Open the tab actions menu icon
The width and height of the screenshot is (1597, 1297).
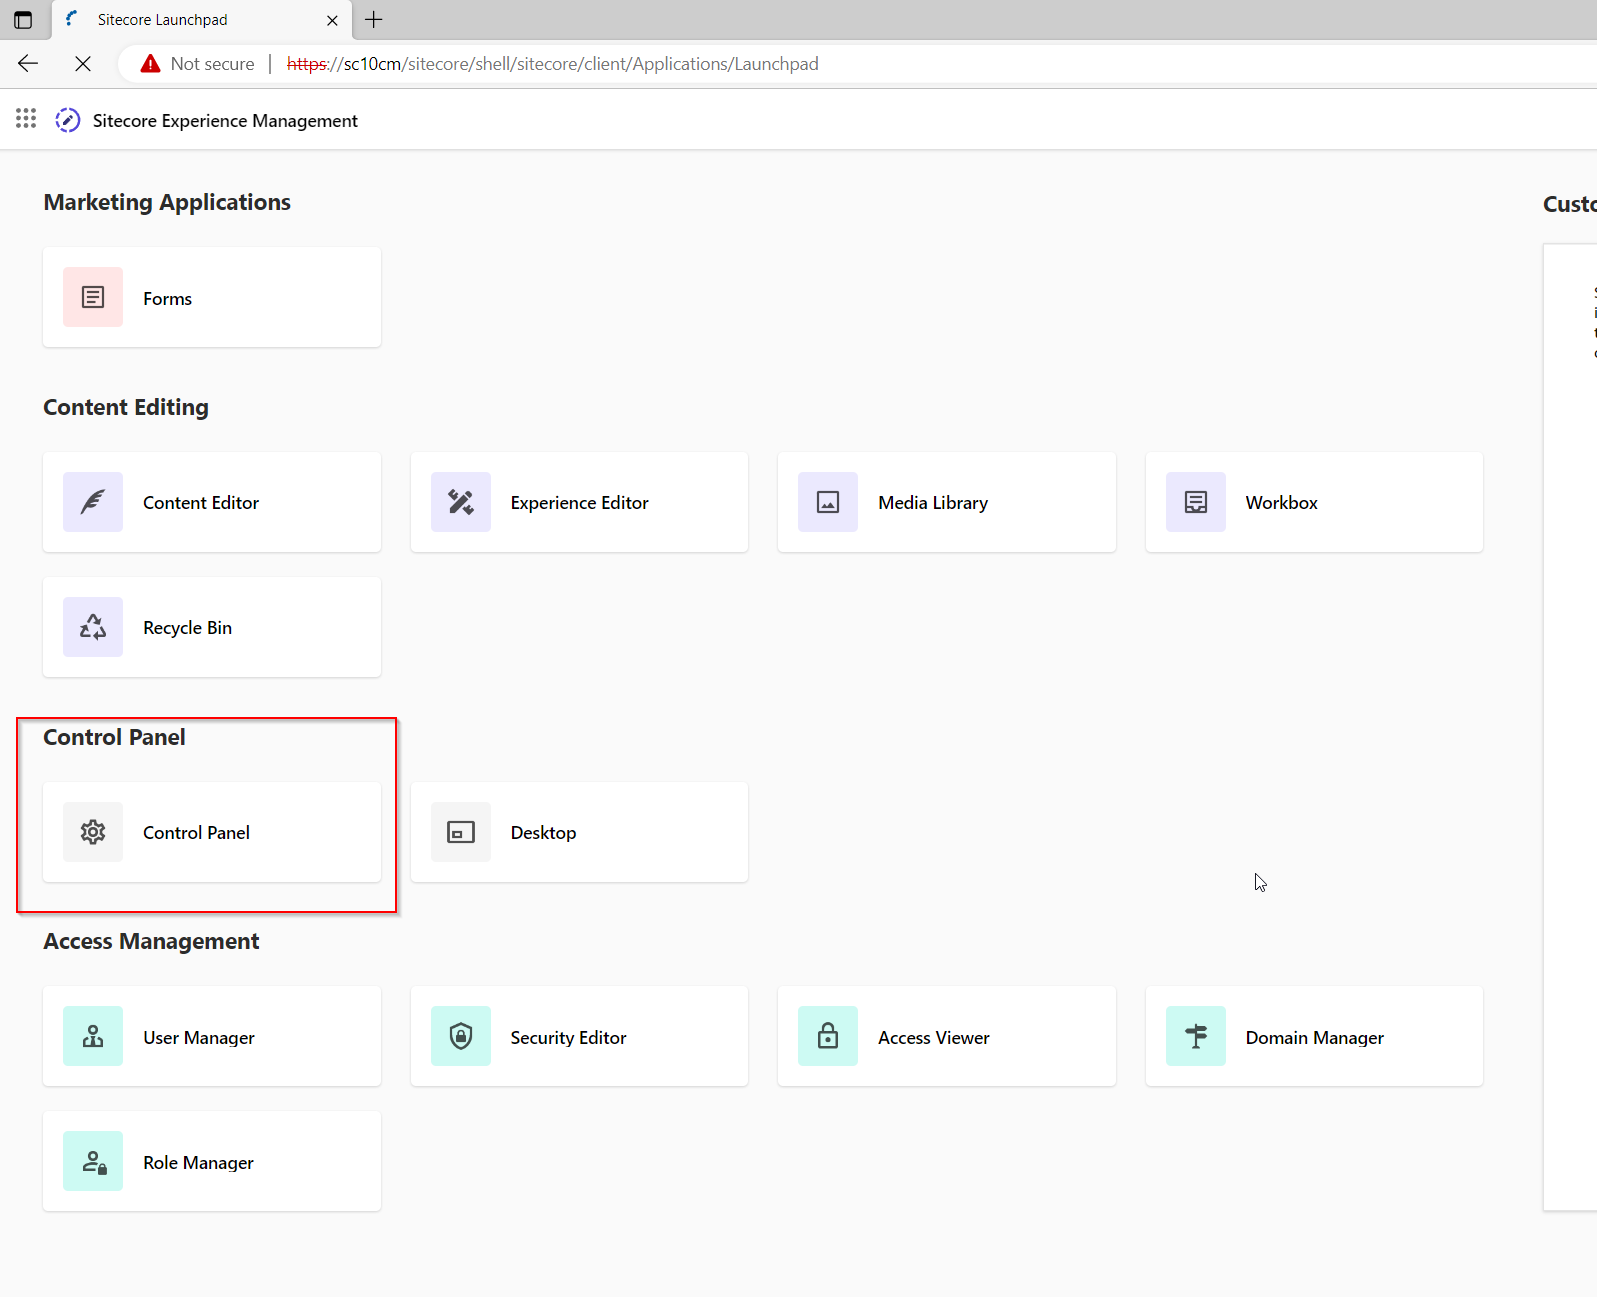pyautogui.click(x=23, y=19)
